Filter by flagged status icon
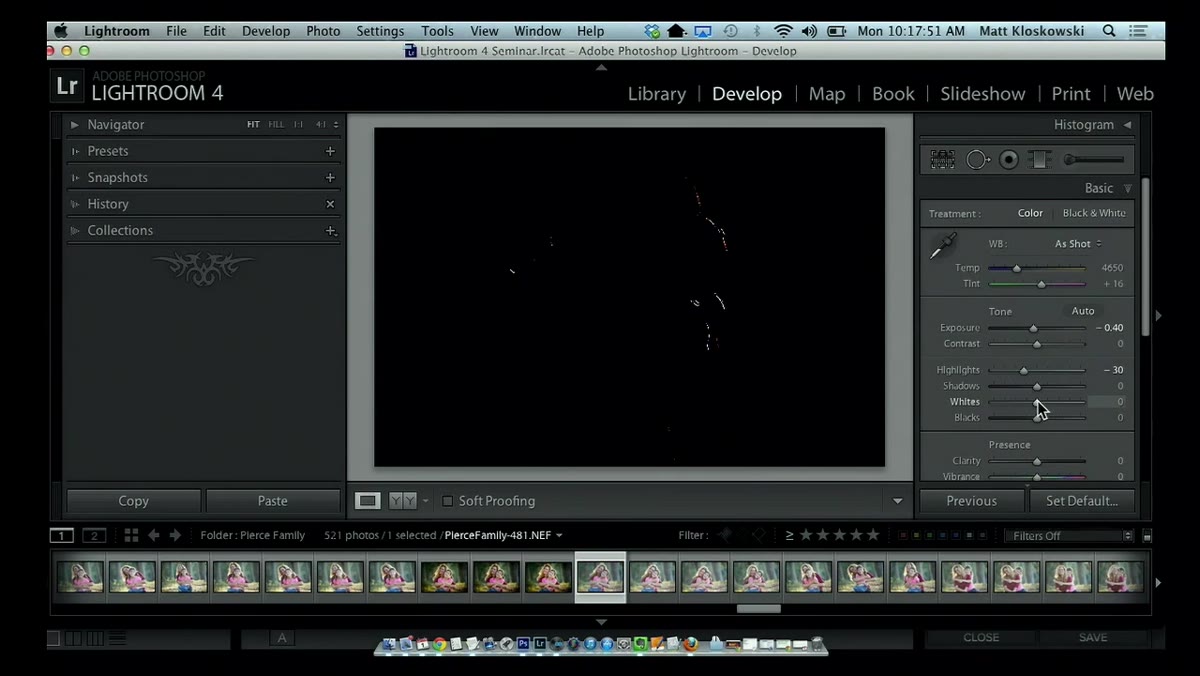 (725, 535)
